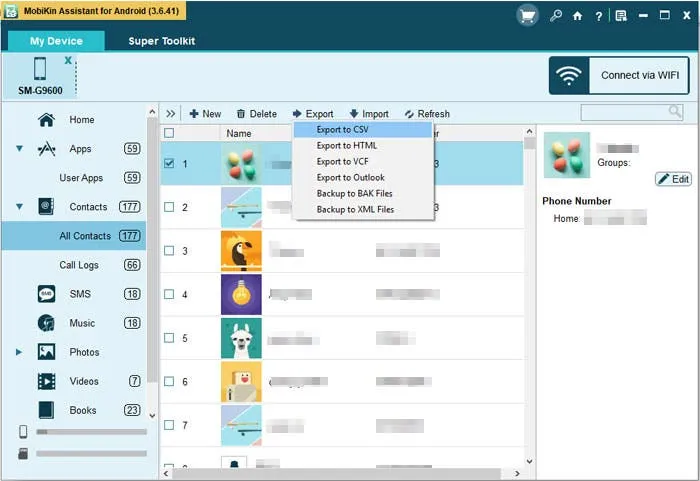700x481 pixels.
Task: Click the phone storage icon
Action: 23,431
